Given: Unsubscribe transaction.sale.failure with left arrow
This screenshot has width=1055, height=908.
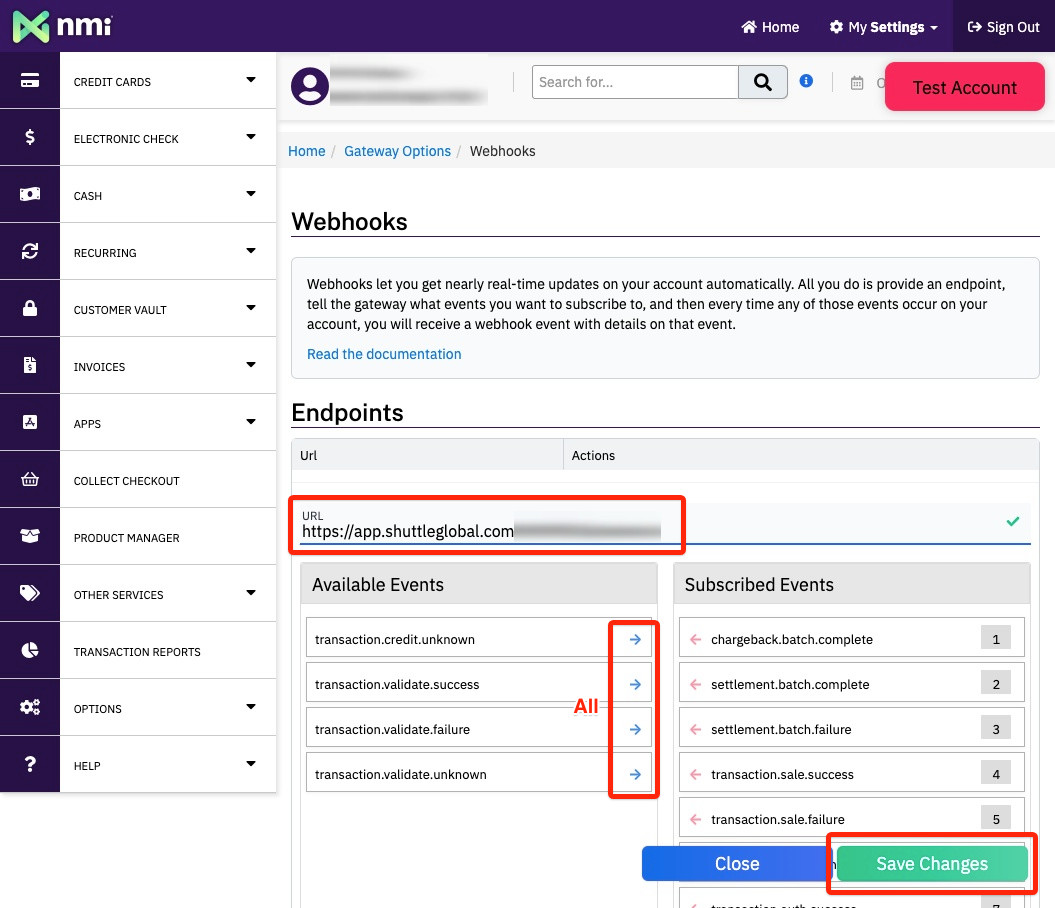Looking at the screenshot, I should (x=696, y=820).
